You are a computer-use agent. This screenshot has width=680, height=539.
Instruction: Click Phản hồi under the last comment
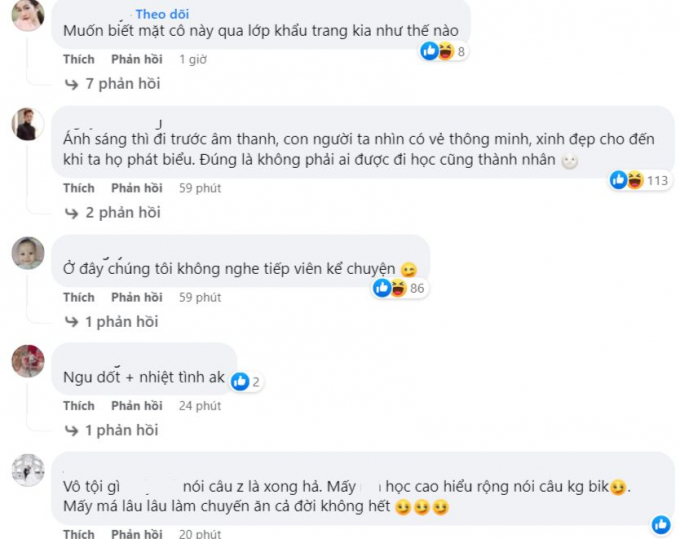point(137,533)
